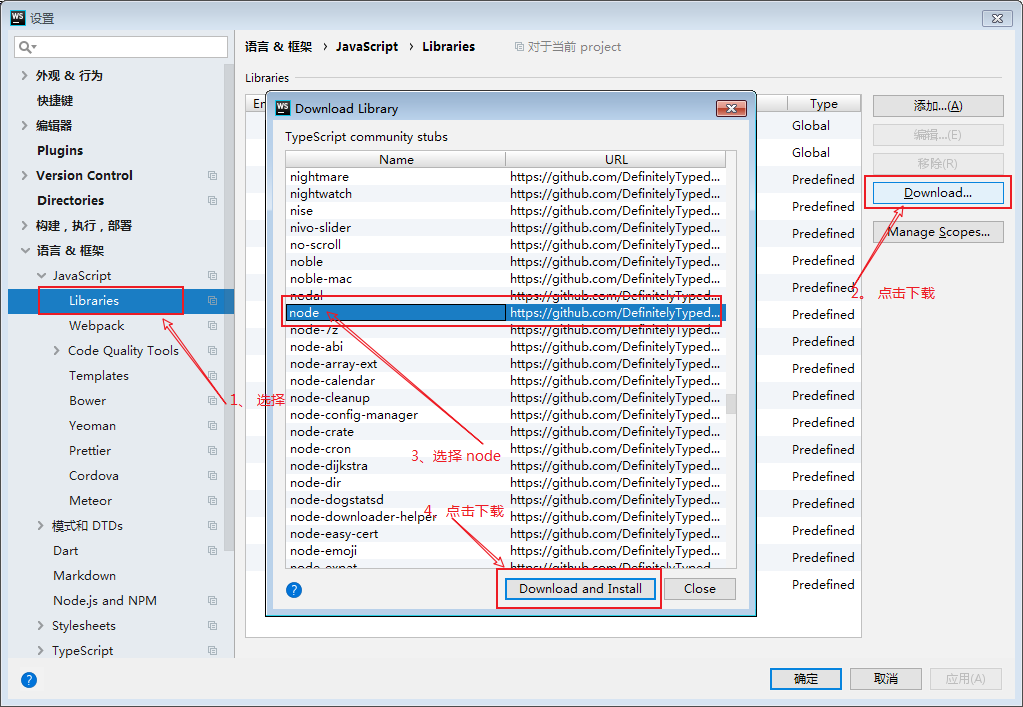Click the stubs list vertical scrollbar thumb
The height and width of the screenshot is (707, 1023).
[731, 404]
